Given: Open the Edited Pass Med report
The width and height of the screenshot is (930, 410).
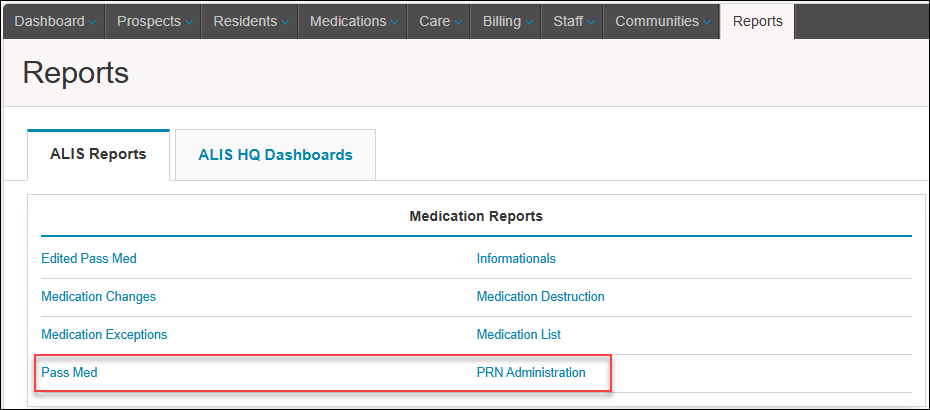Looking at the screenshot, I should (89, 259).
